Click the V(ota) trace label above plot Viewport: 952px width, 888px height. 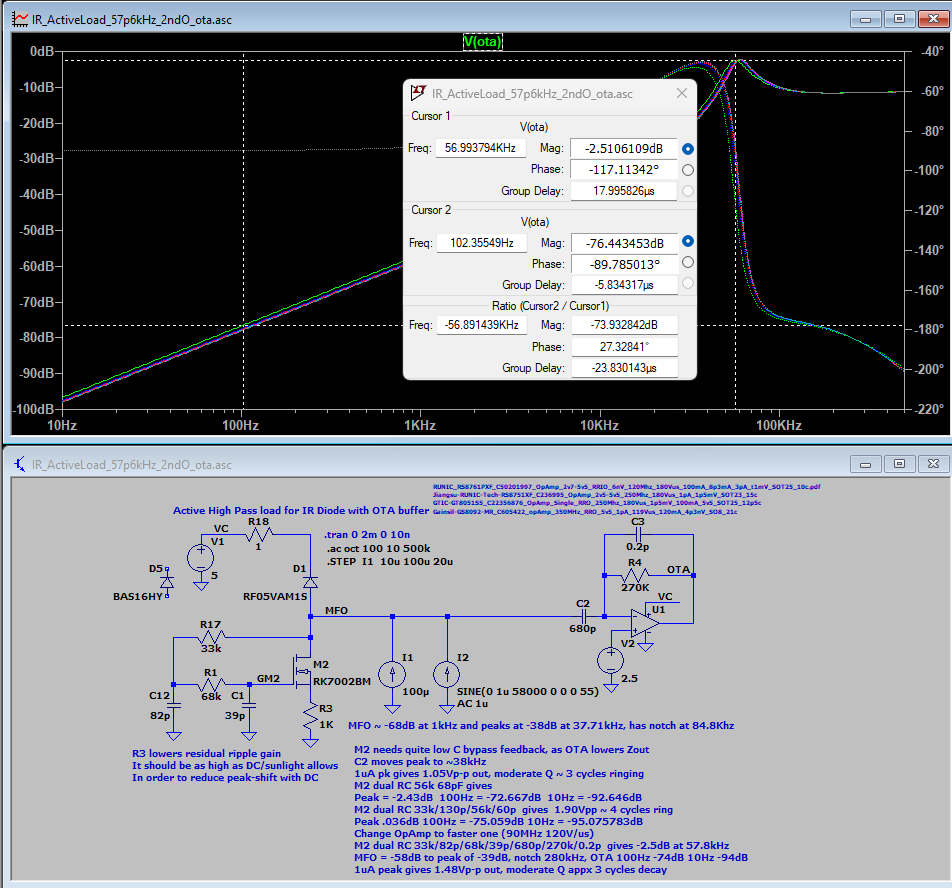[x=482, y=42]
